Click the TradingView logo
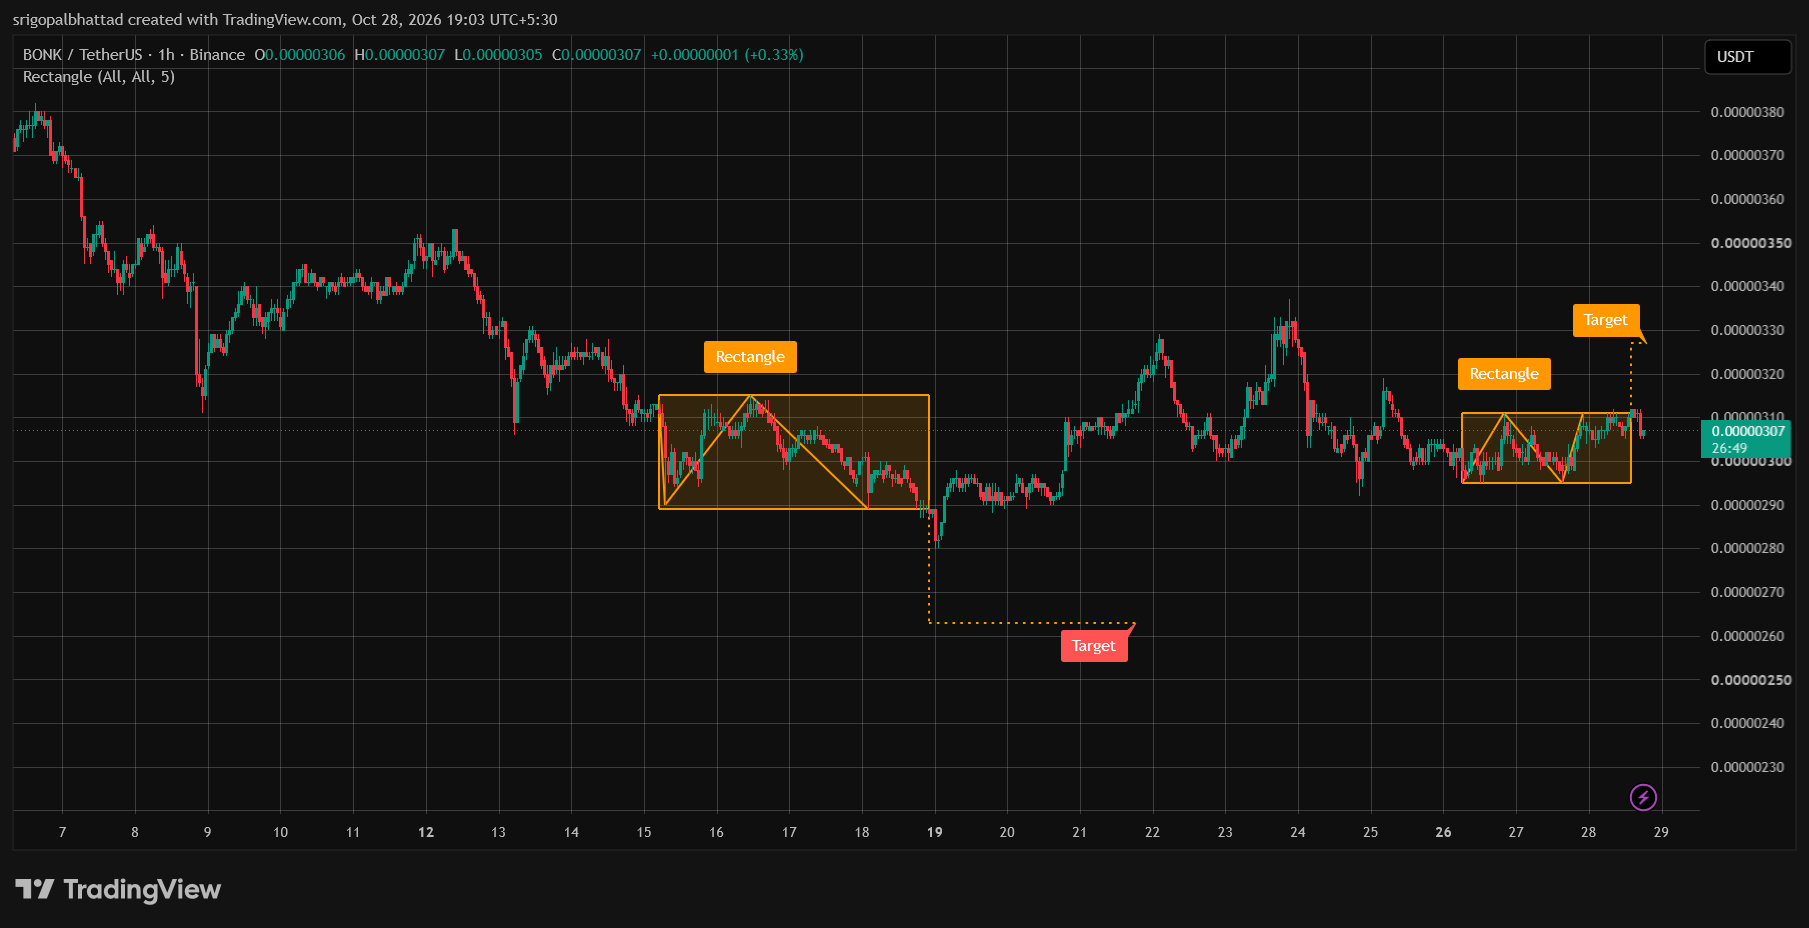Screen dimensions: 1809x928 pos(118,889)
